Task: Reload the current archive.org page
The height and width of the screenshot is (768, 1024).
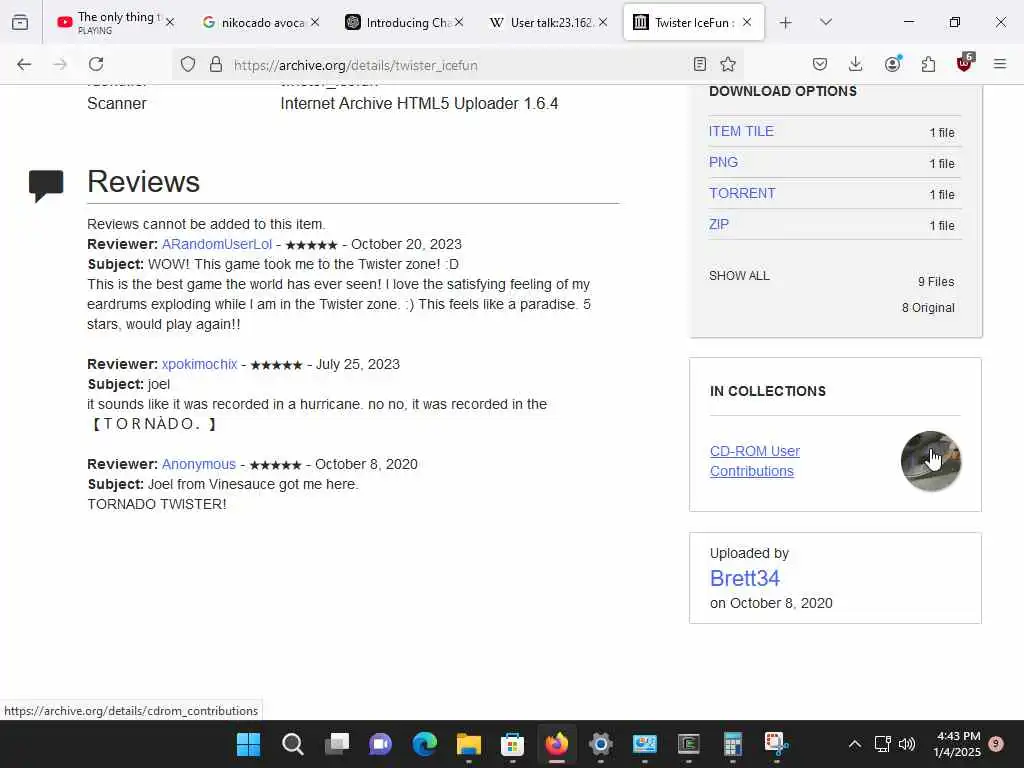Action: (96, 64)
